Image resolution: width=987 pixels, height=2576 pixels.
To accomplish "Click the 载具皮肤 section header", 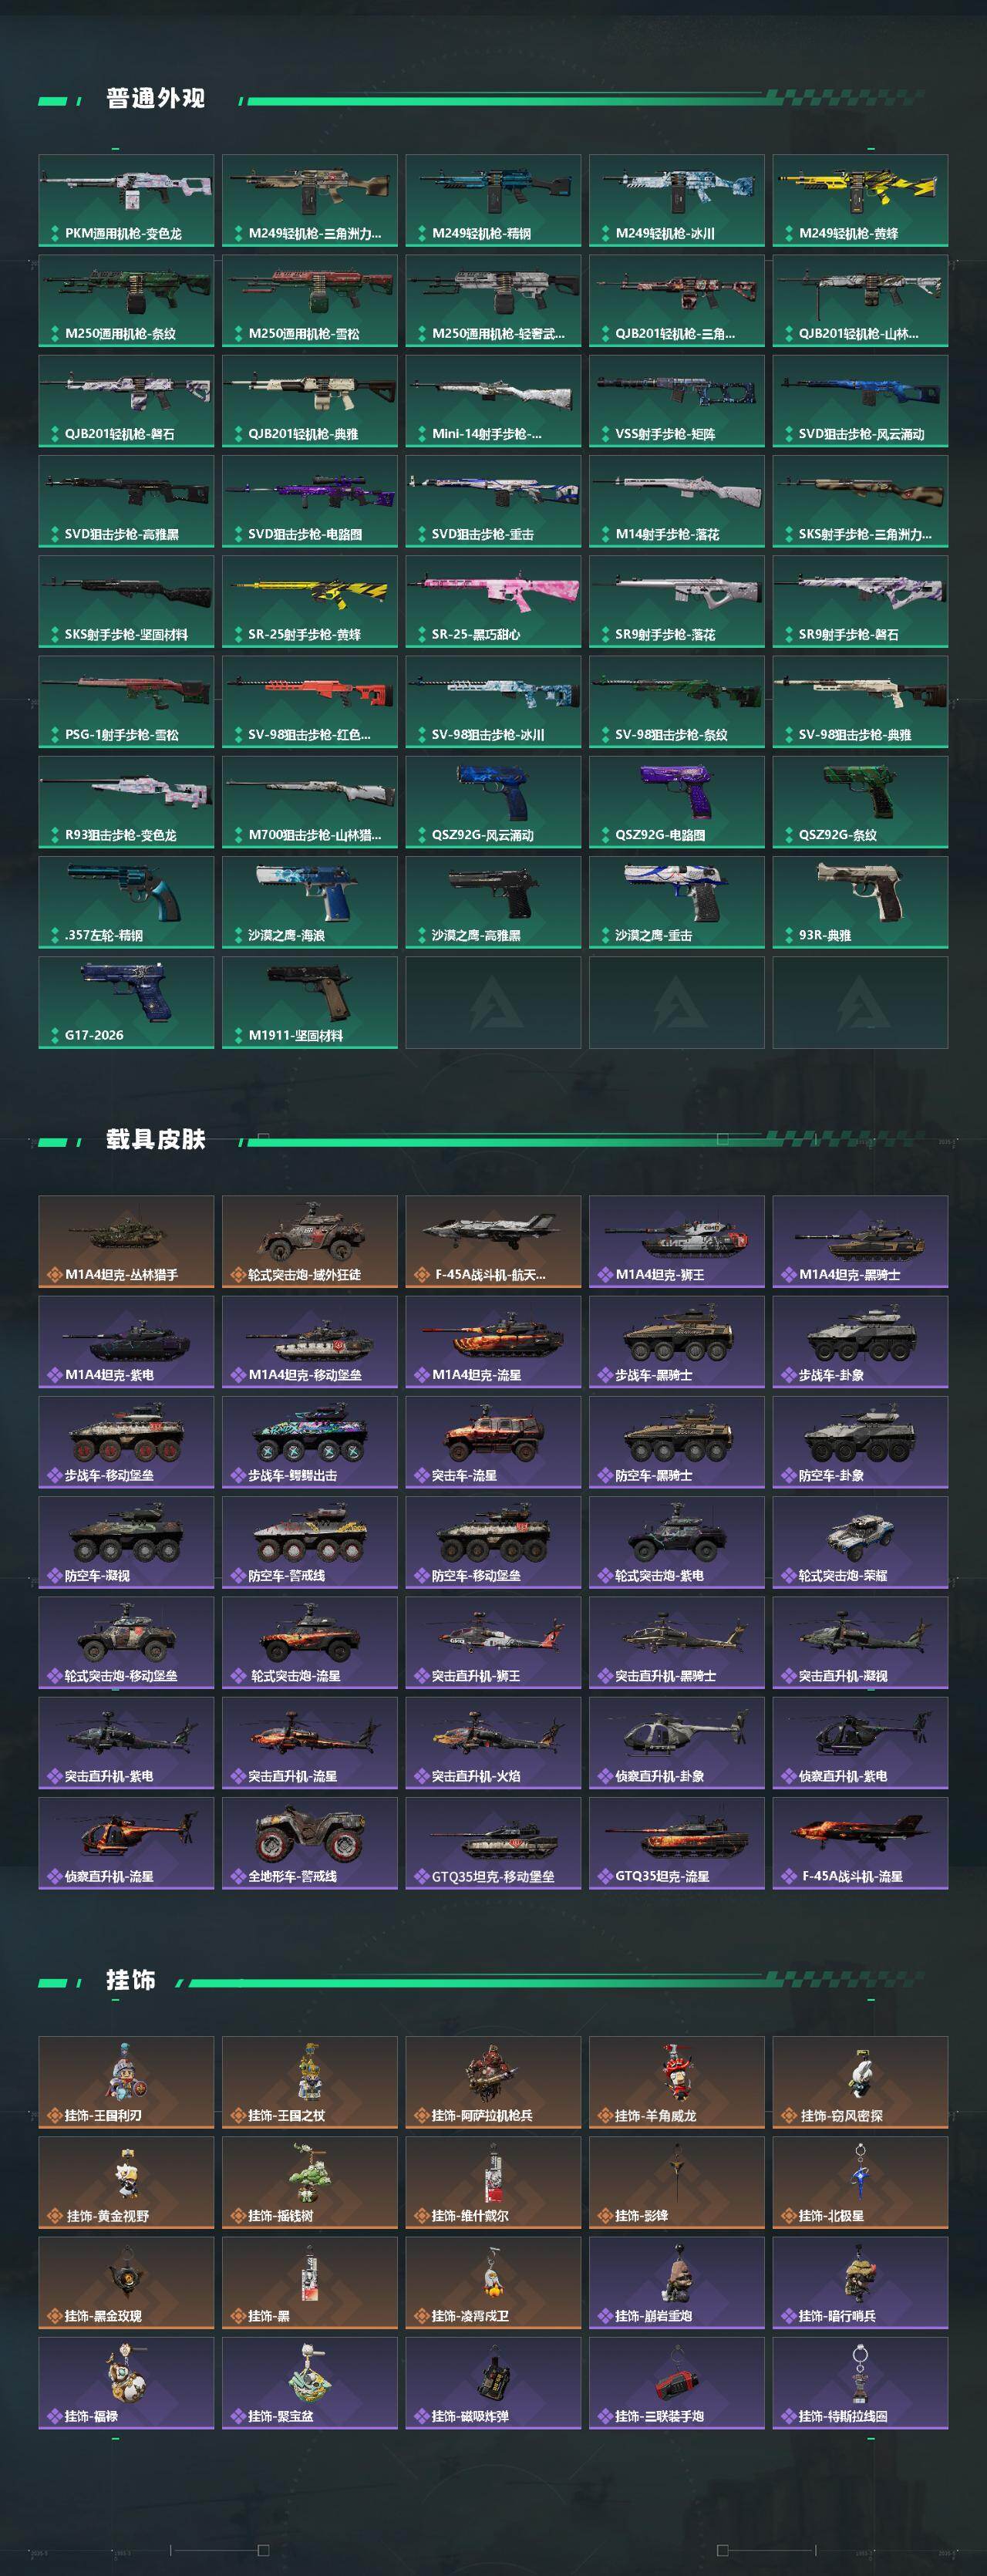I will [155, 1139].
